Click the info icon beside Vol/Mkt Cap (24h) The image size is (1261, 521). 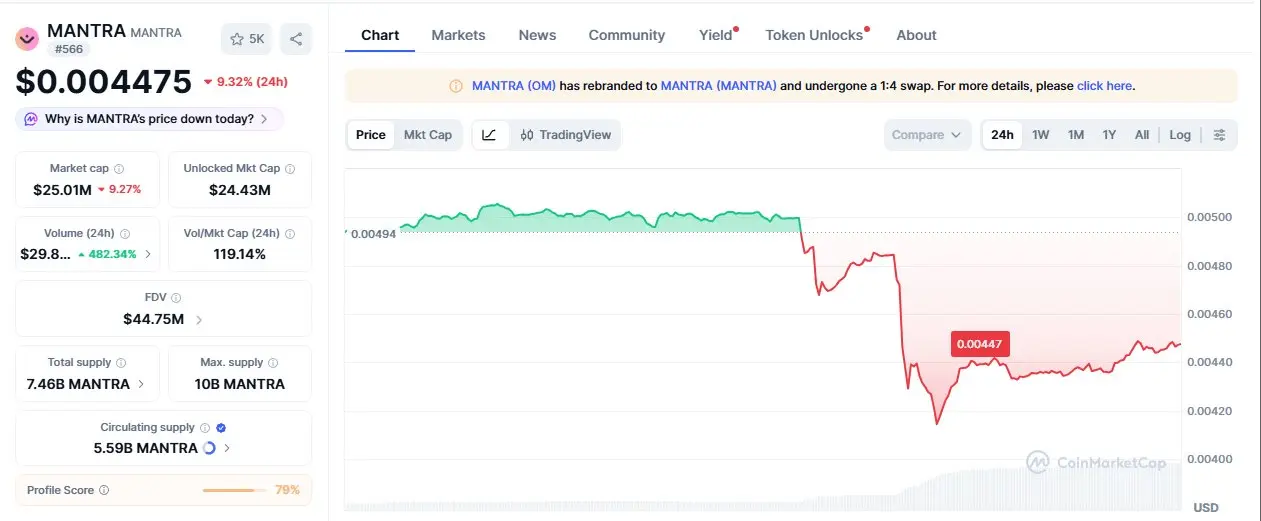[290, 234]
